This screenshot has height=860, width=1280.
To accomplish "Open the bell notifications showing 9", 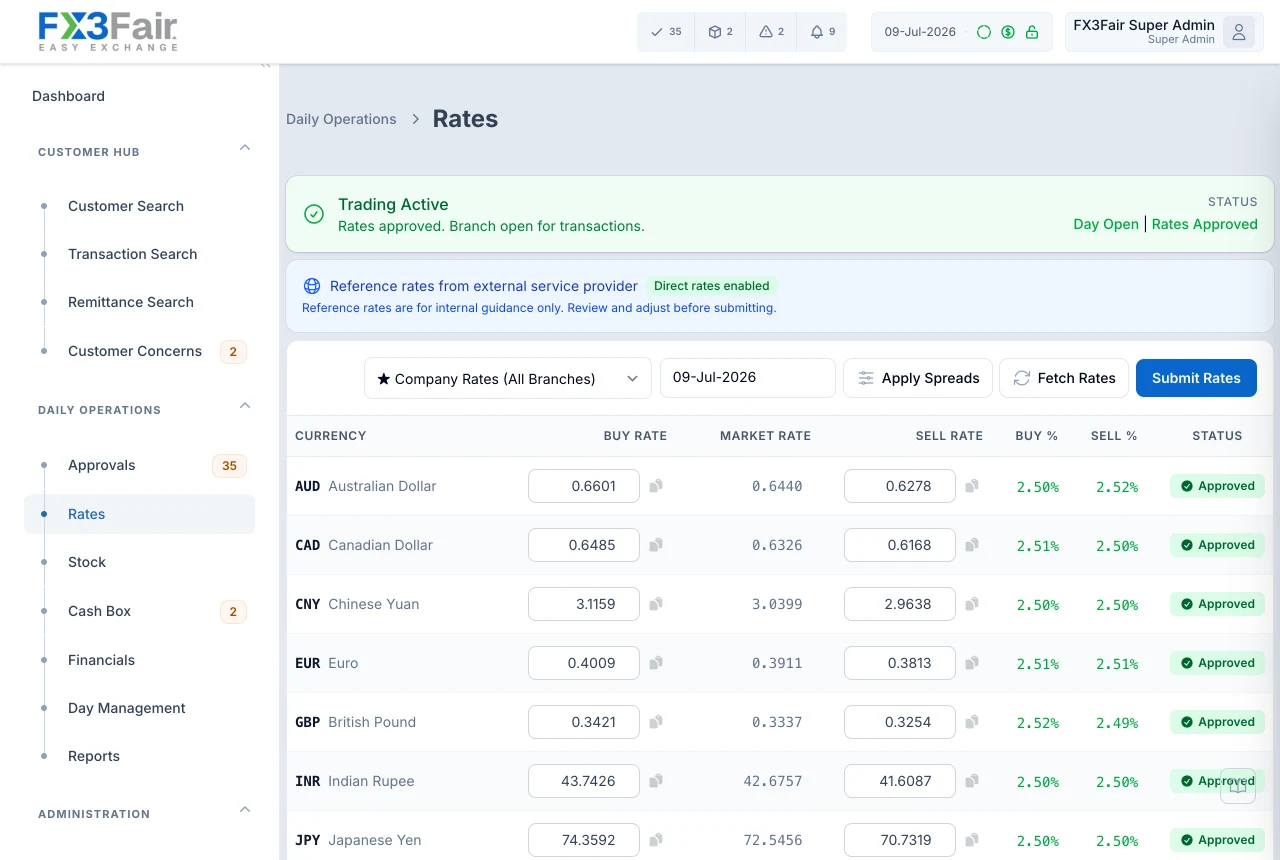I will (822, 32).
